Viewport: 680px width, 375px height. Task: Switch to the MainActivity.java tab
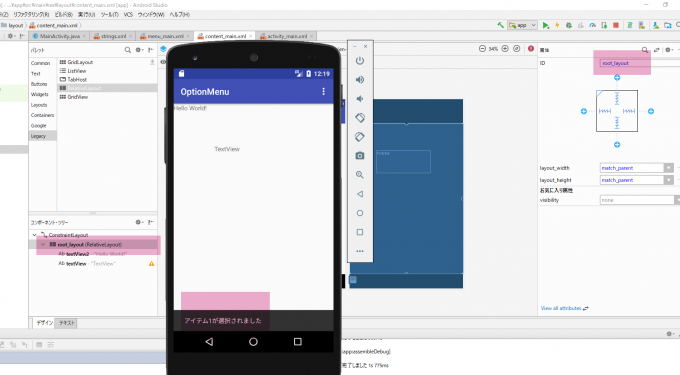click(59, 36)
